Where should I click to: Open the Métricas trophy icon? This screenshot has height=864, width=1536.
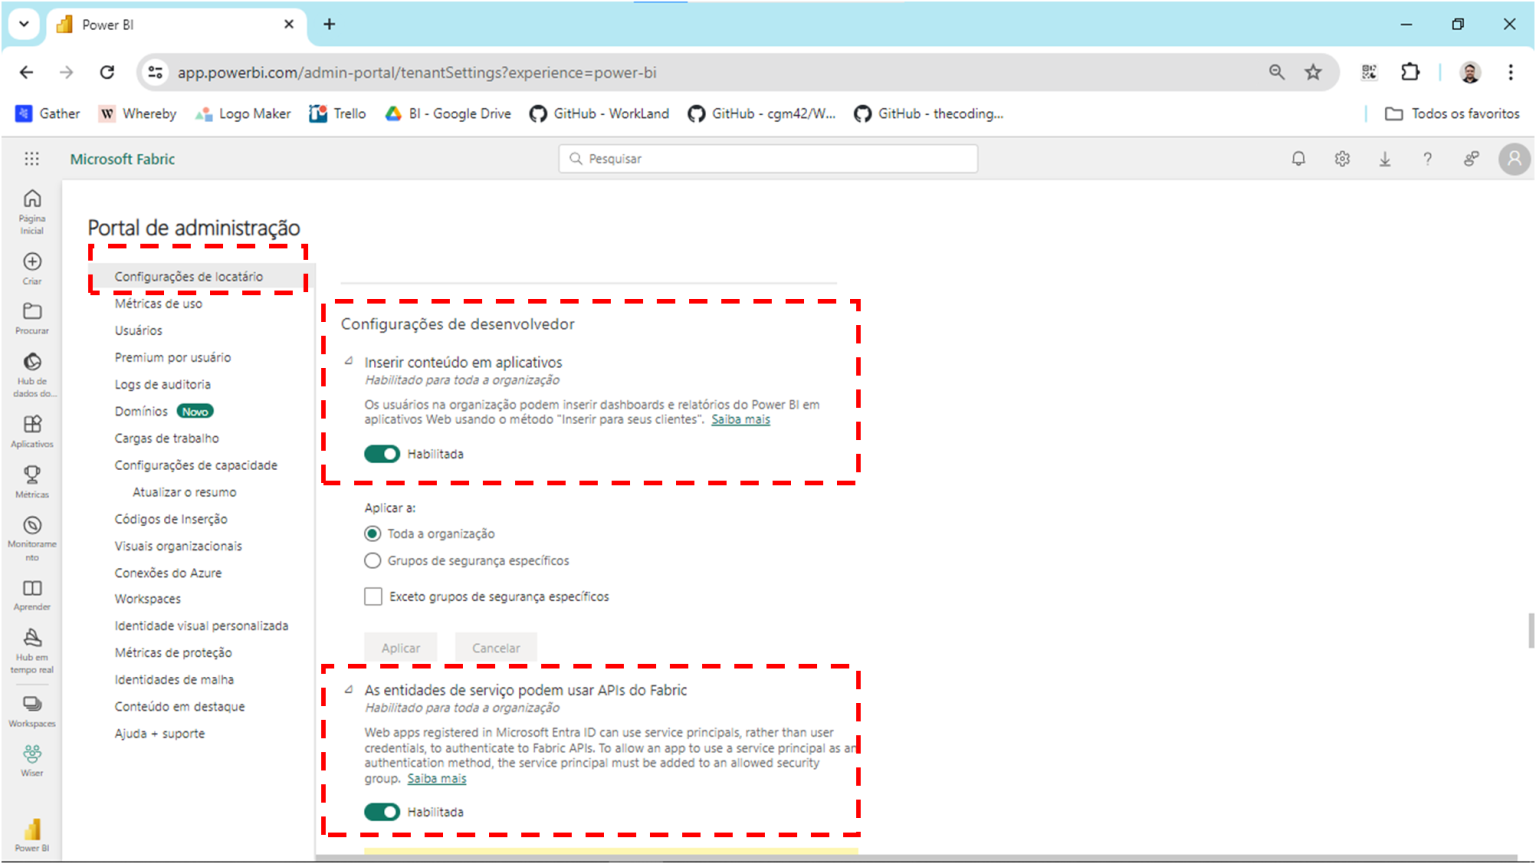click(x=32, y=475)
